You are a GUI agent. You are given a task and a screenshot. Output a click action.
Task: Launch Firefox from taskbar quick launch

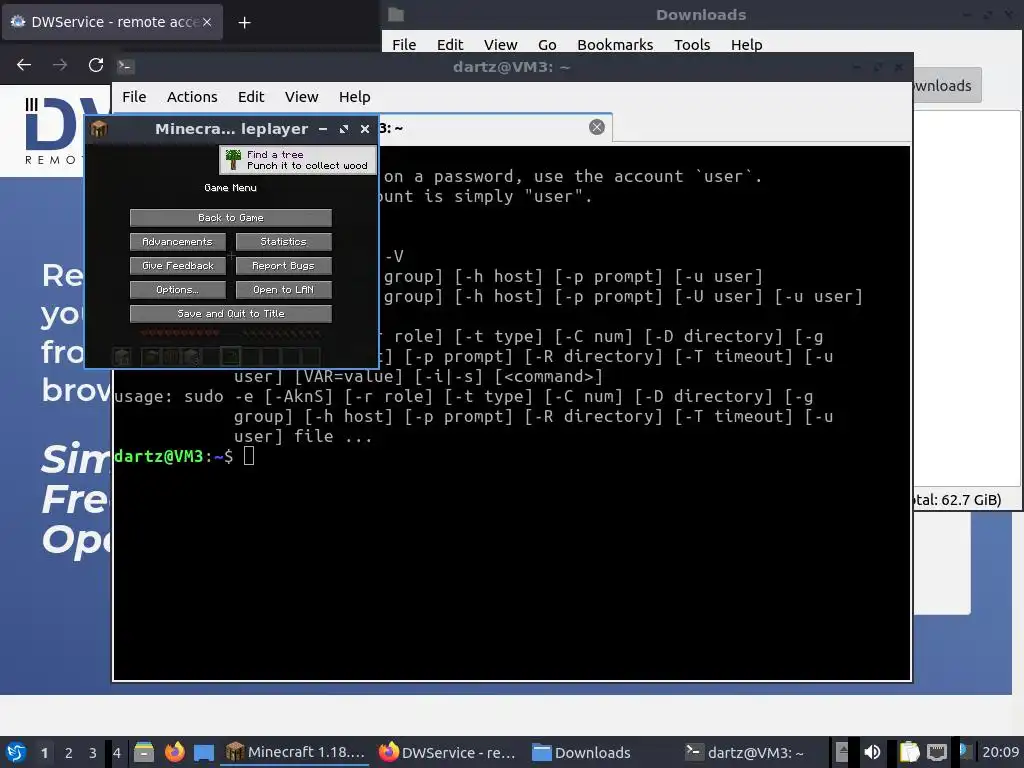tap(174, 752)
